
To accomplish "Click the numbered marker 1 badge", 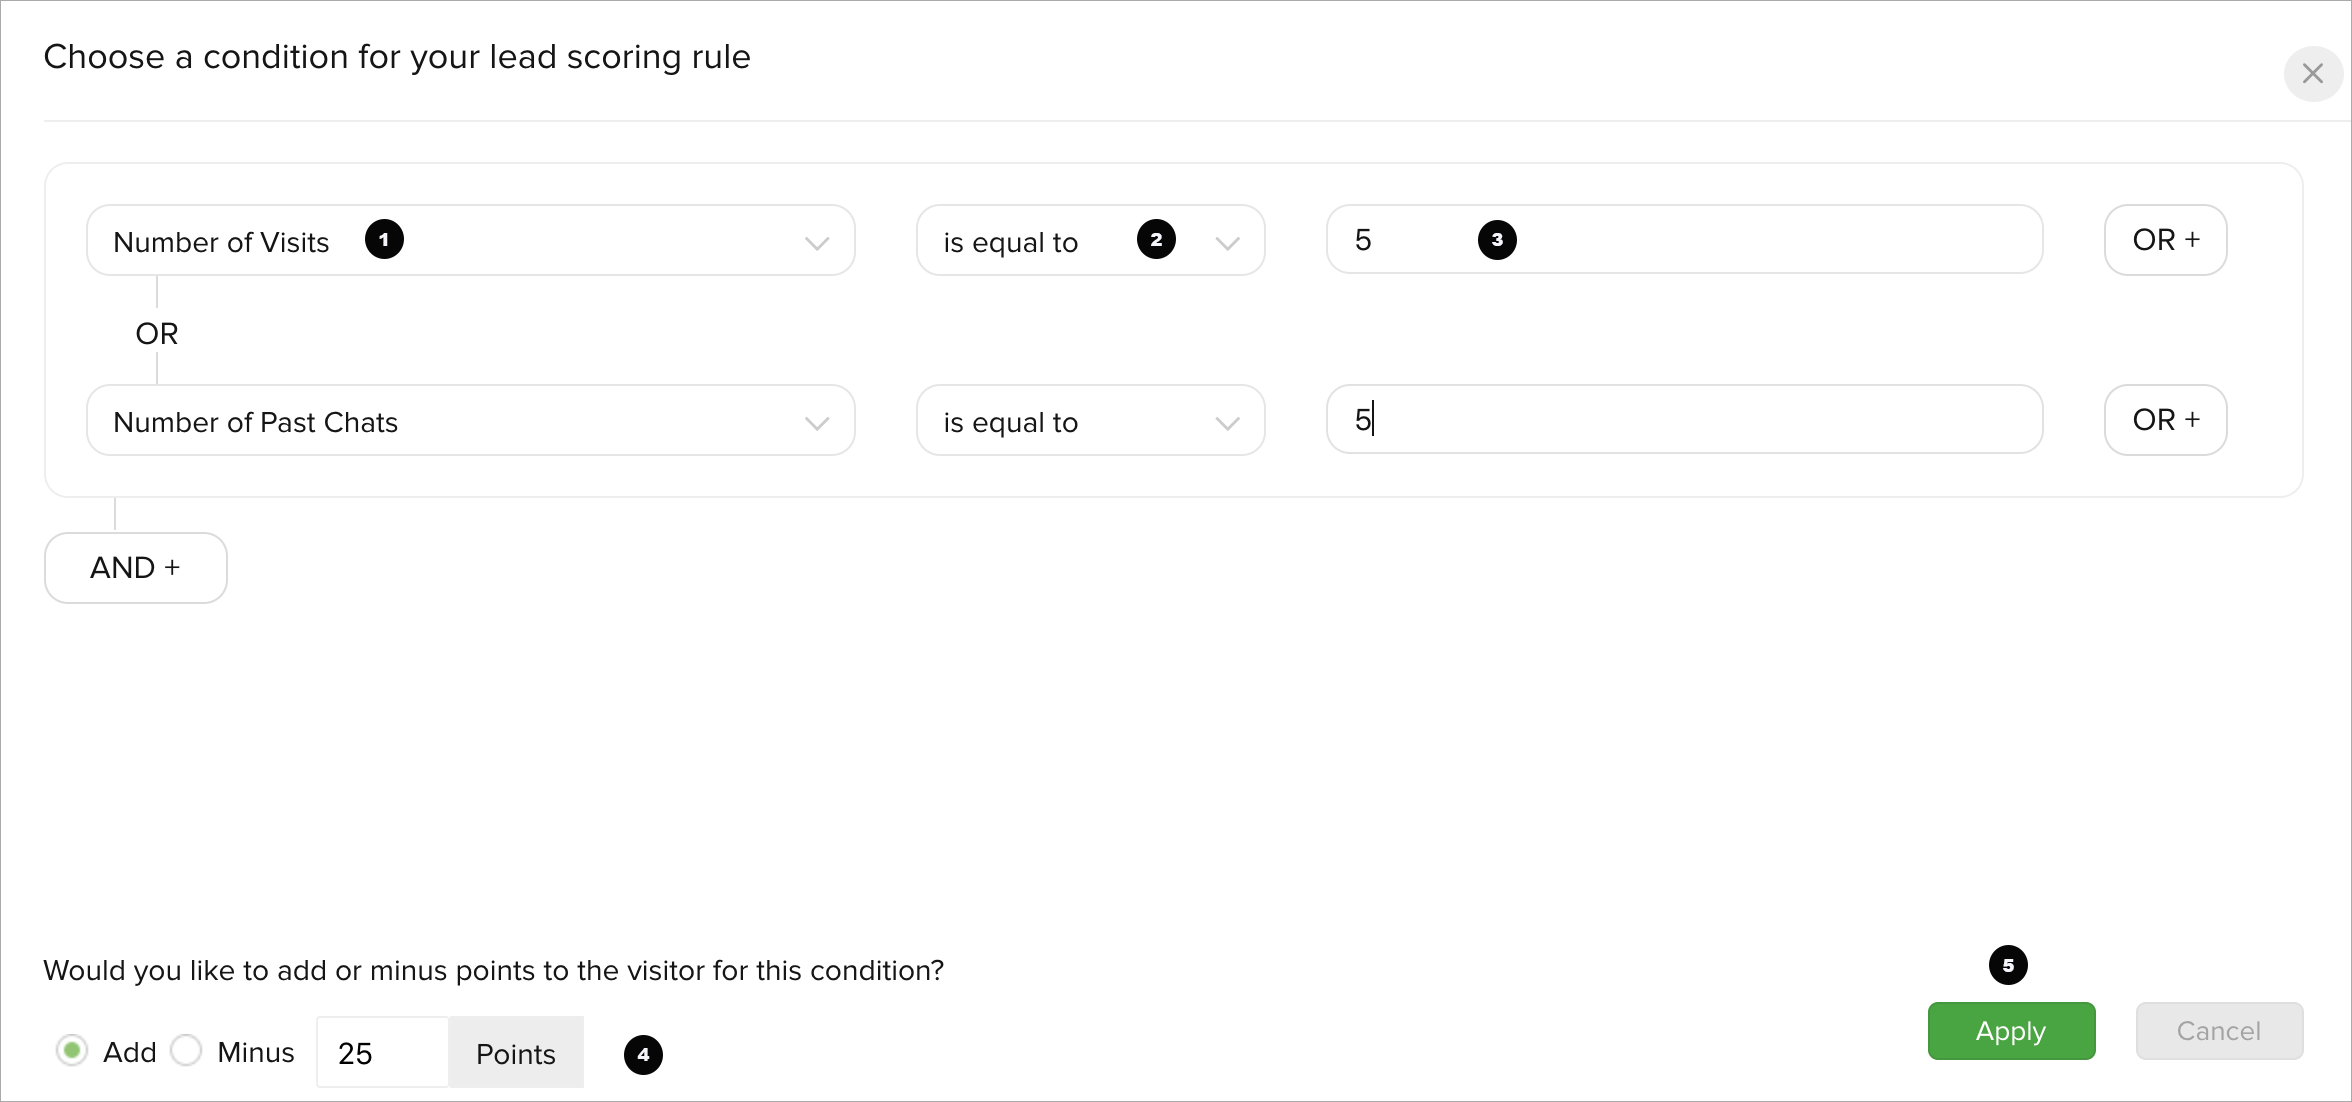I will 384,240.
